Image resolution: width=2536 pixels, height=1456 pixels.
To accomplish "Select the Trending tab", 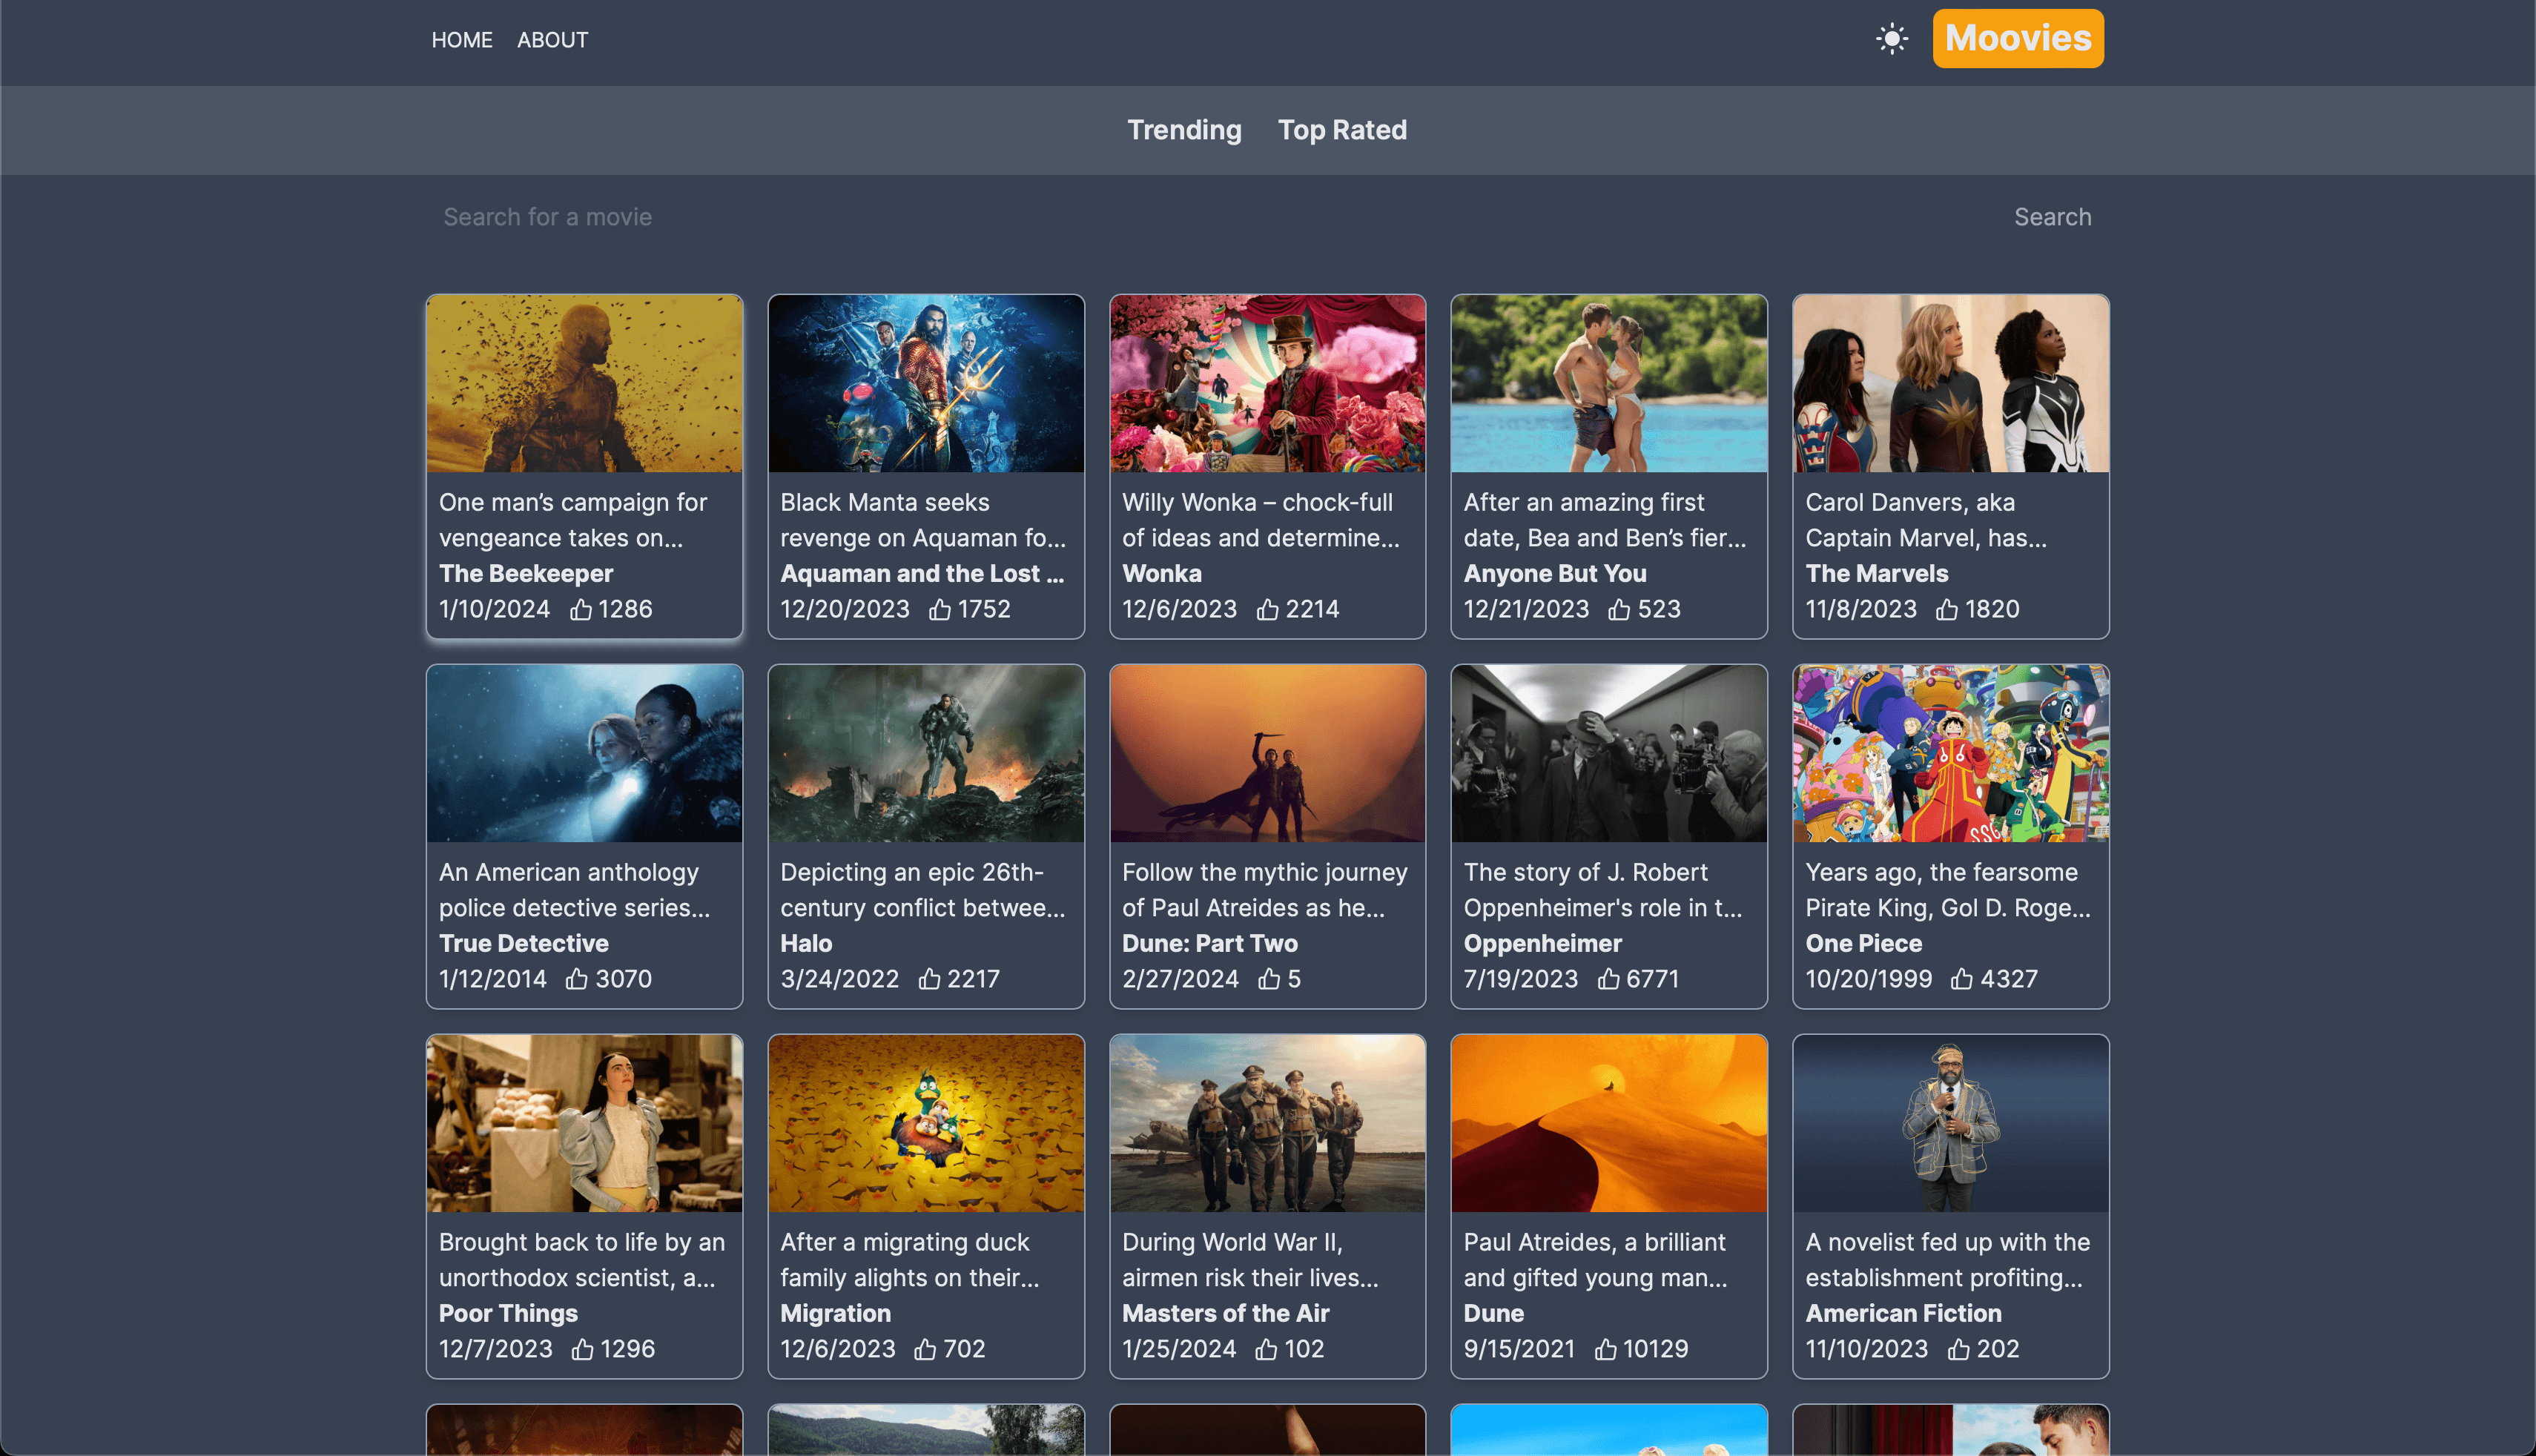I will click(x=1184, y=130).
